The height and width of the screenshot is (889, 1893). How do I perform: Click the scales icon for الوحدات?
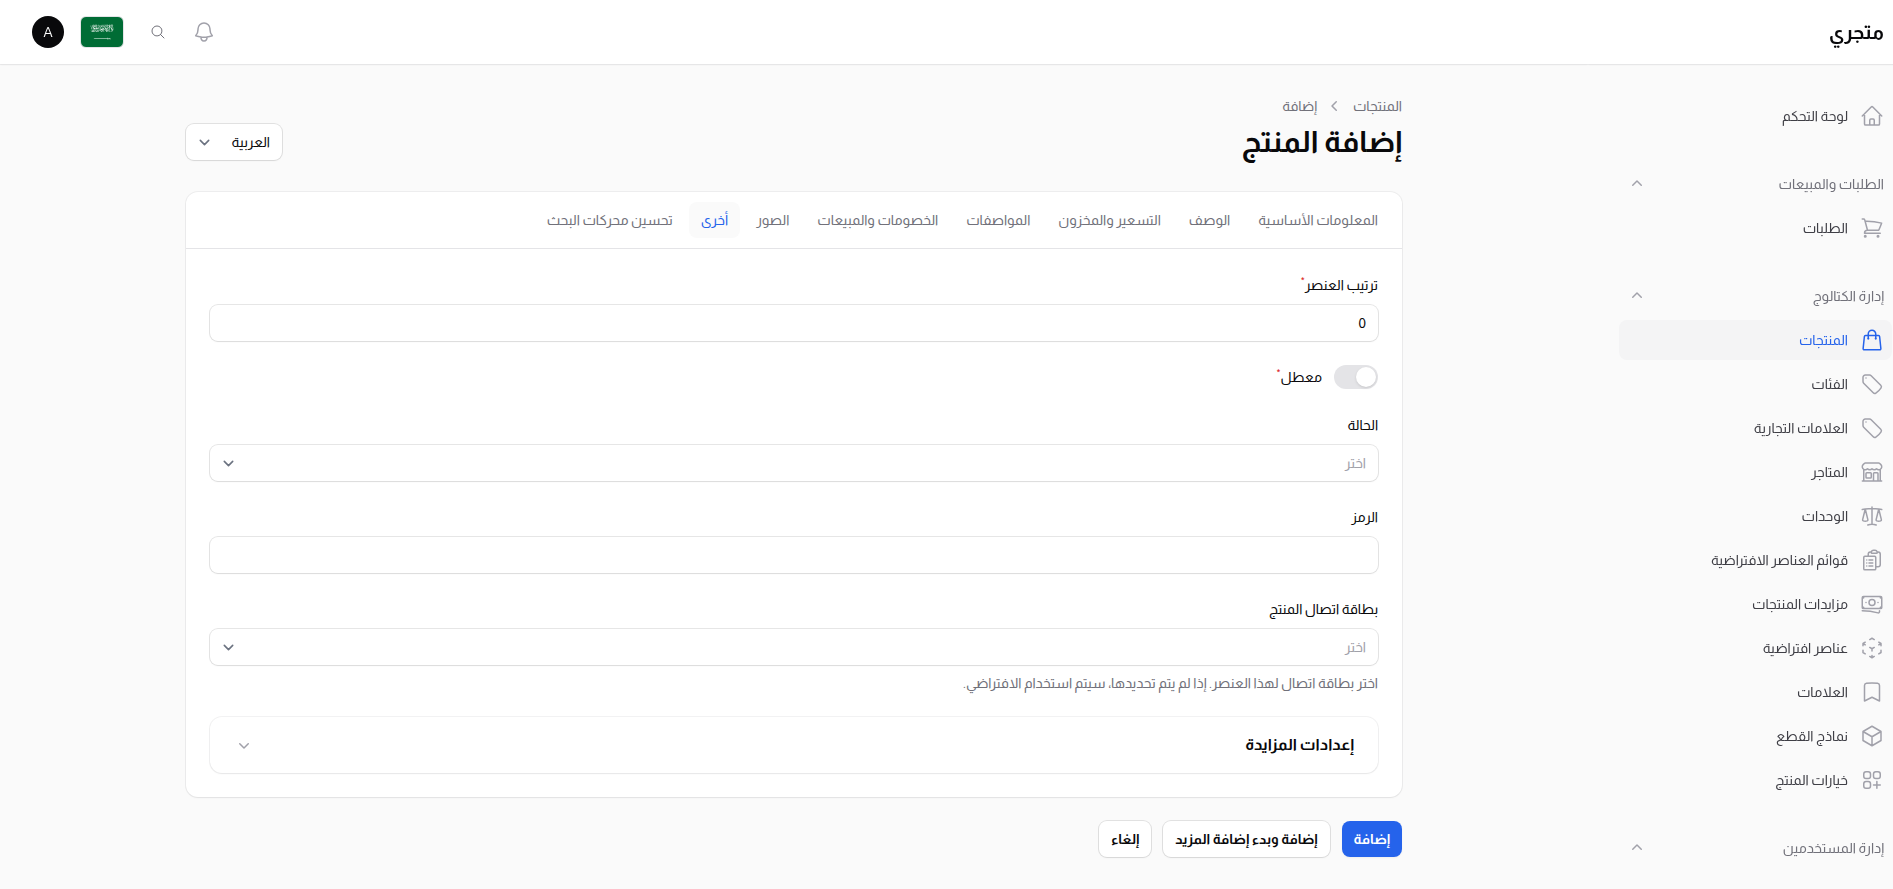(x=1872, y=516)
